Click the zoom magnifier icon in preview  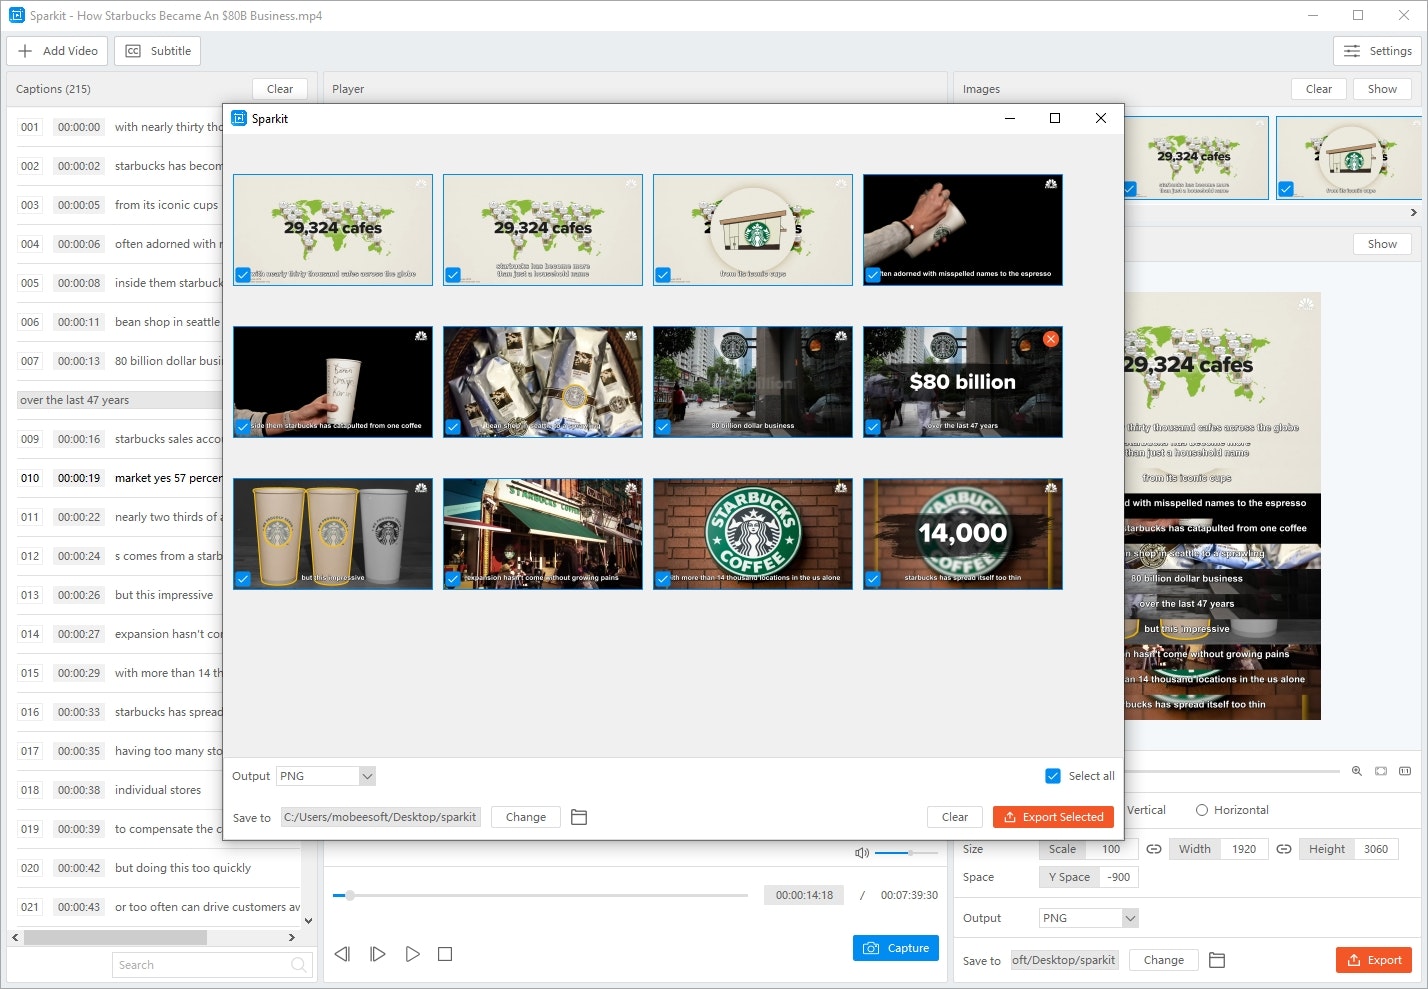(x=1357, y=771)
